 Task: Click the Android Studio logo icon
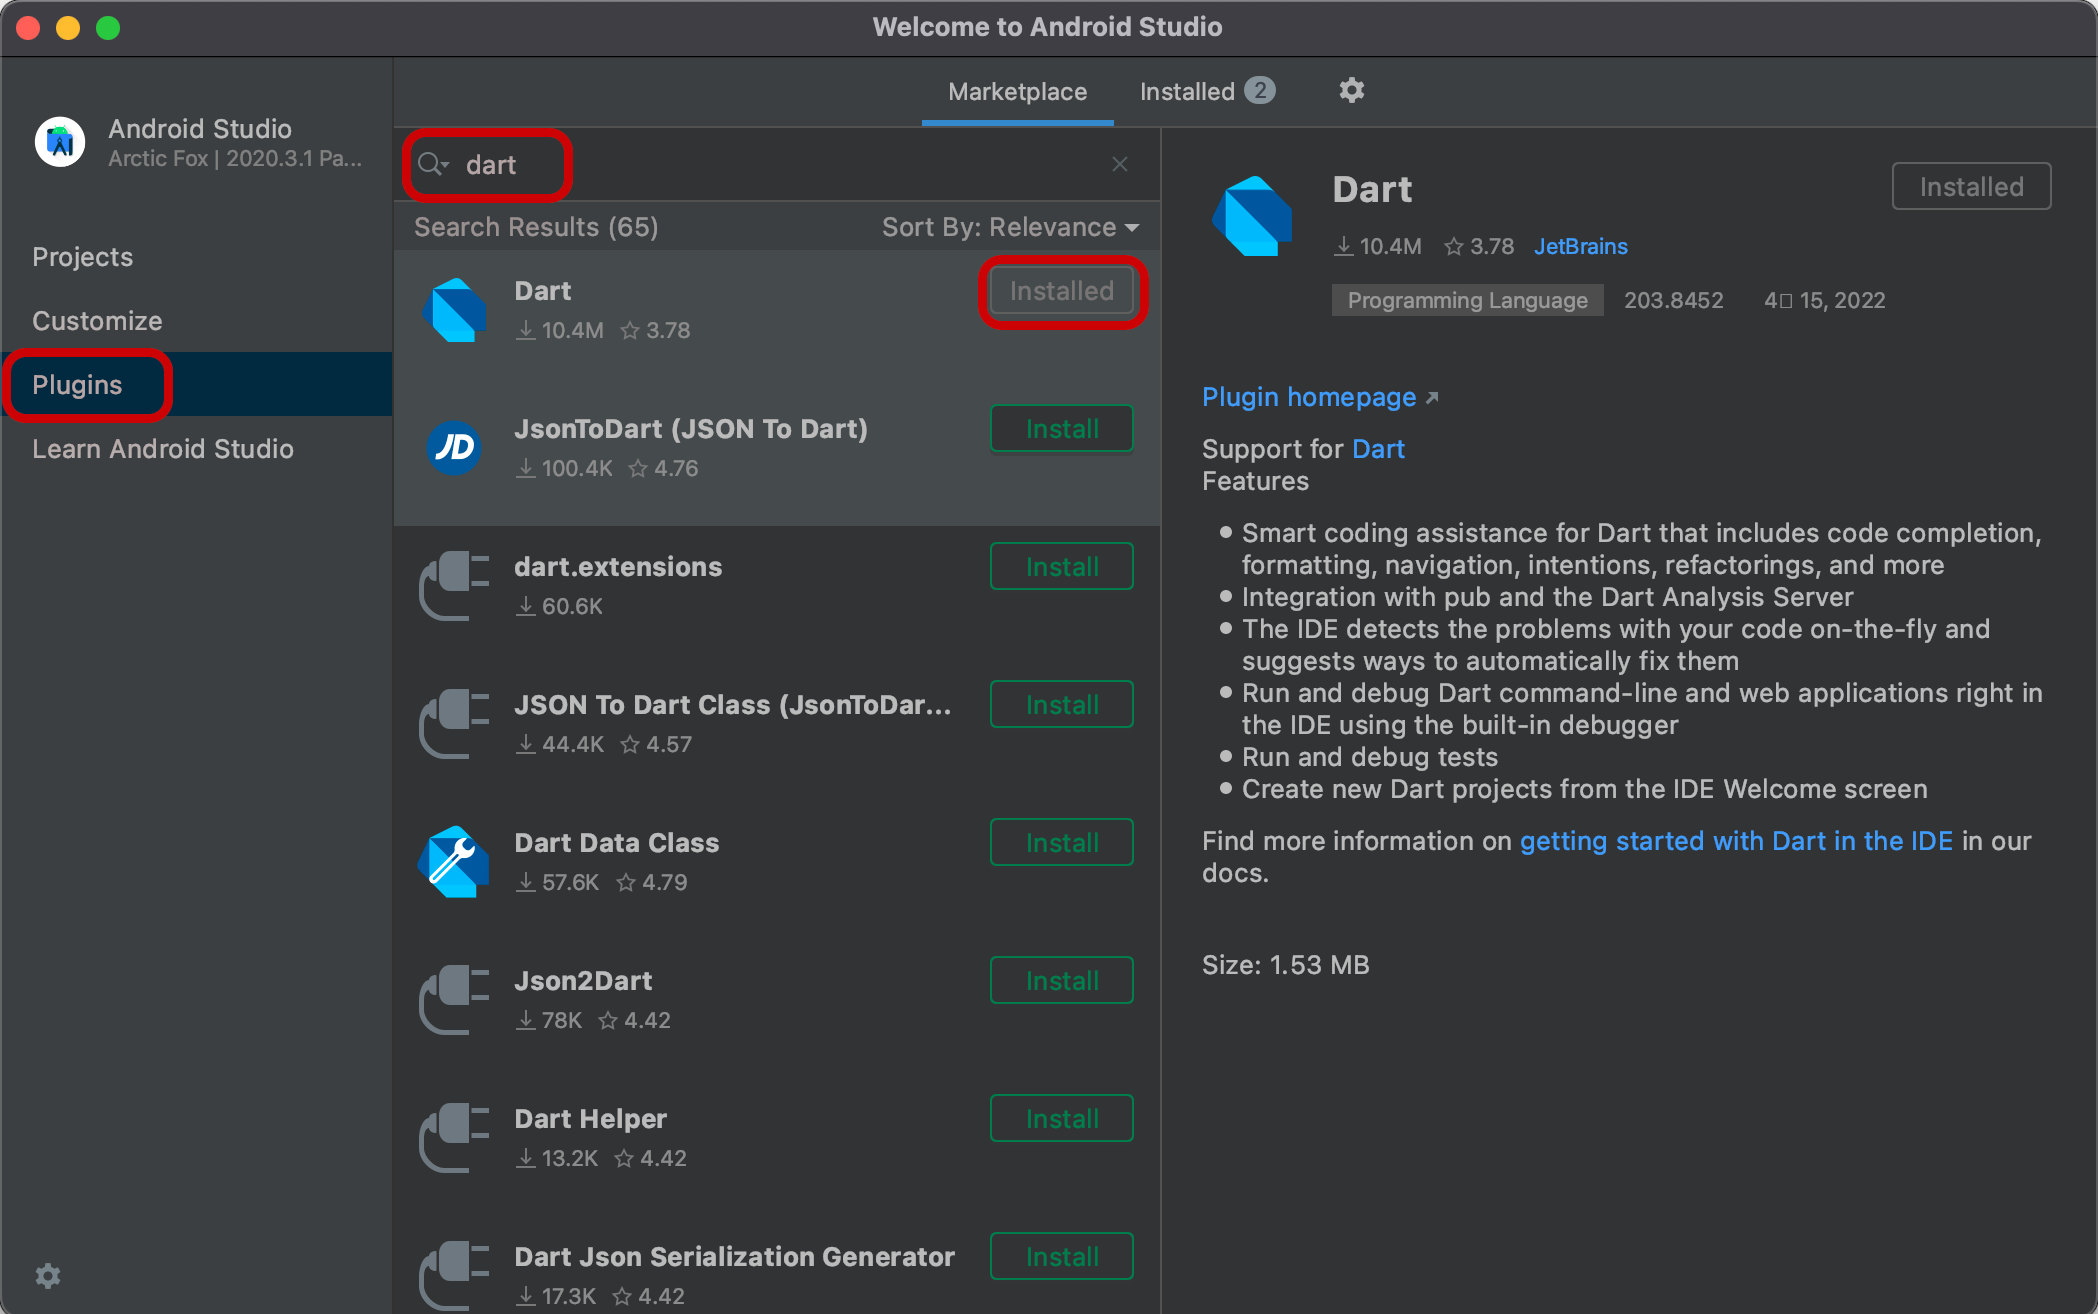coord(60,142)
